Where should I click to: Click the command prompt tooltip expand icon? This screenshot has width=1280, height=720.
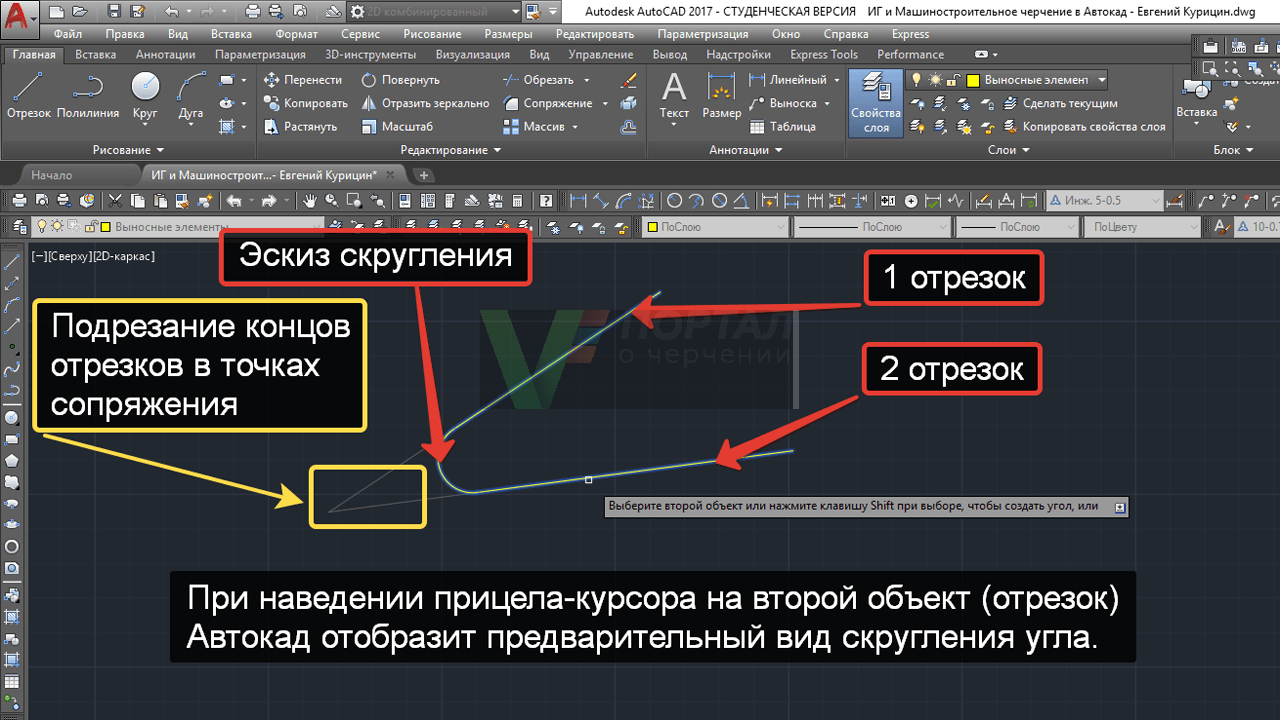[1120, 507]
